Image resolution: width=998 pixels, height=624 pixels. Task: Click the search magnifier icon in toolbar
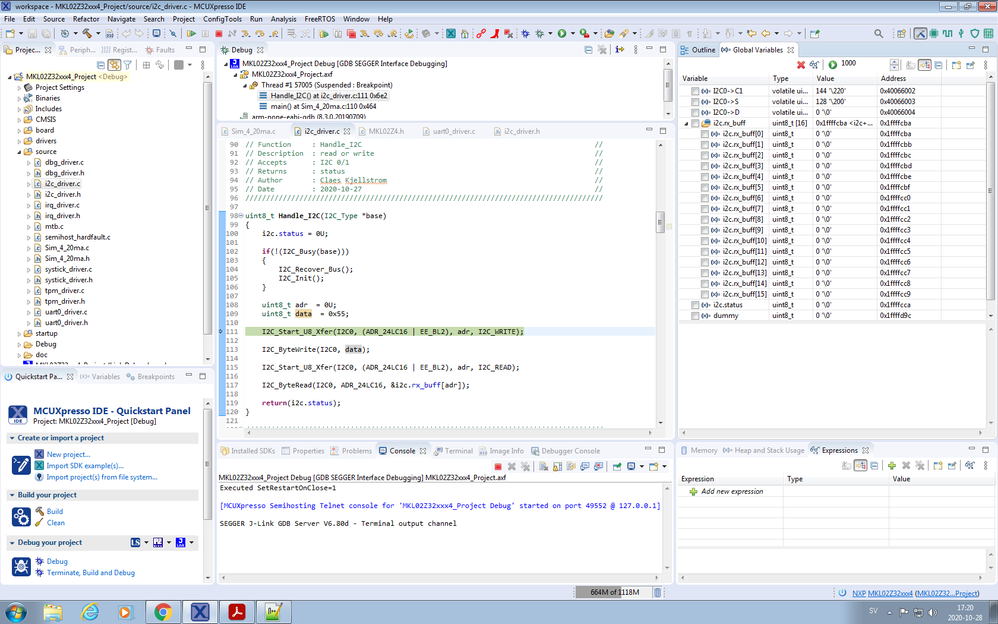pos(878,33)
